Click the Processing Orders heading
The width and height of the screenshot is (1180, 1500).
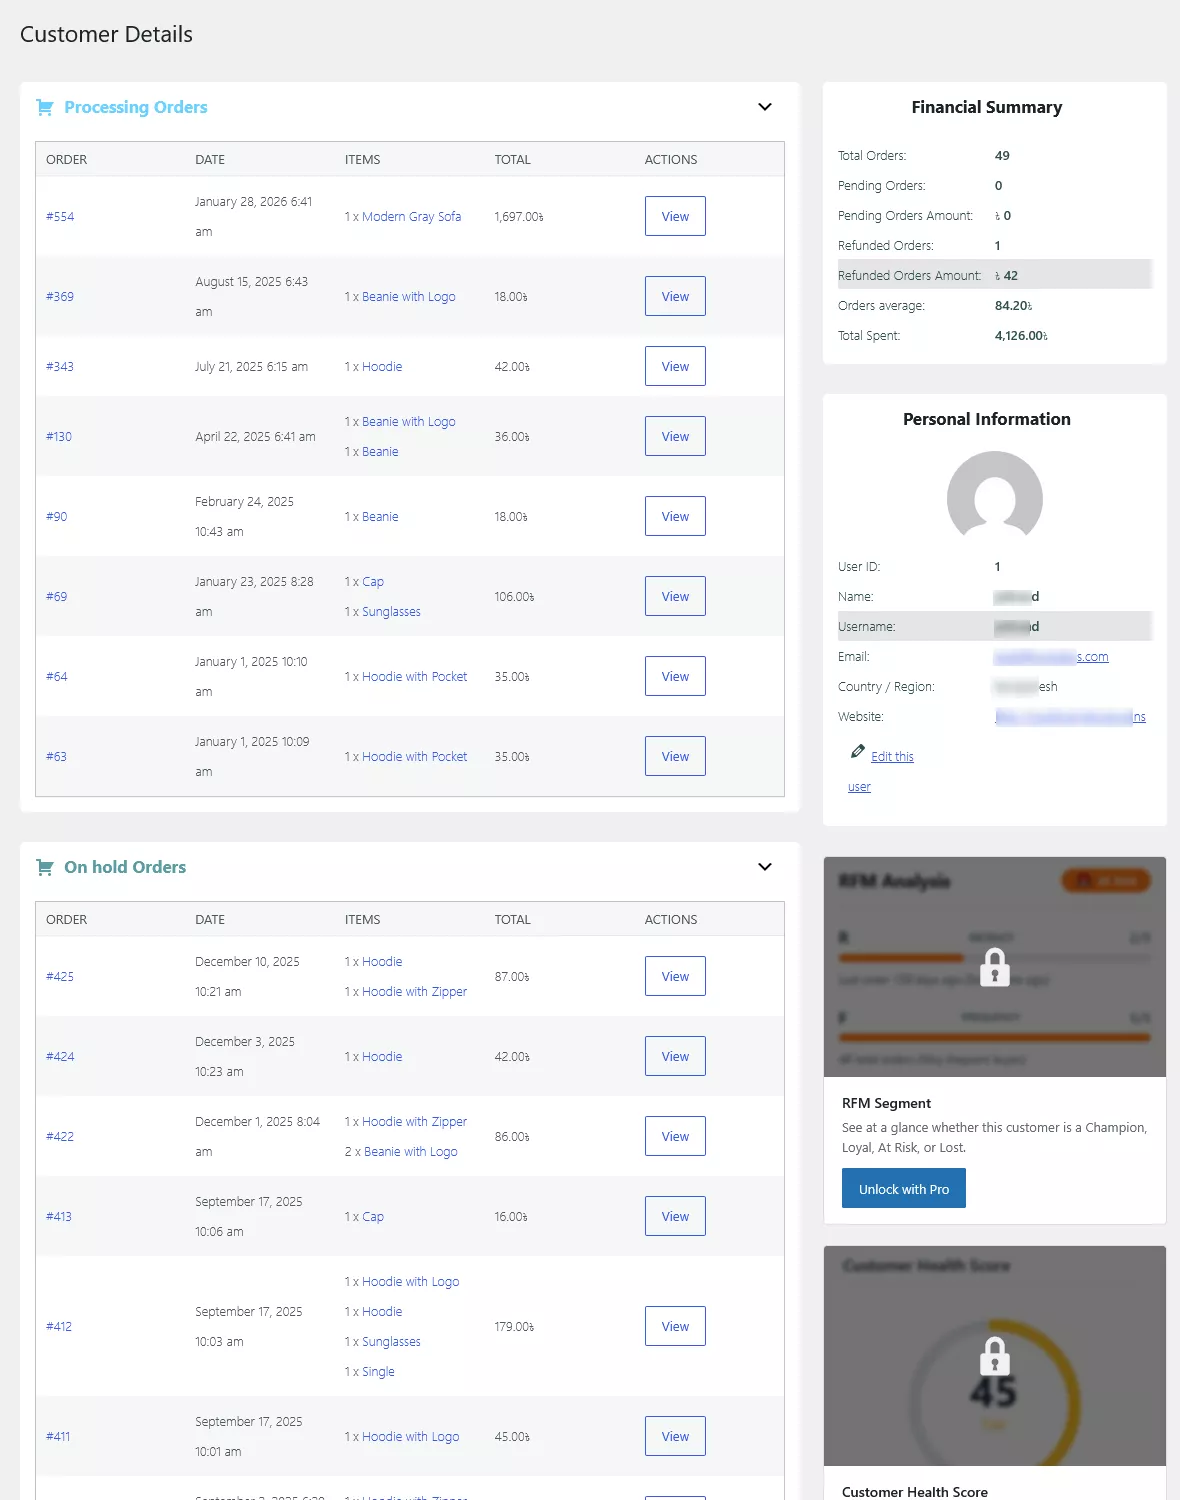[136, 107]
